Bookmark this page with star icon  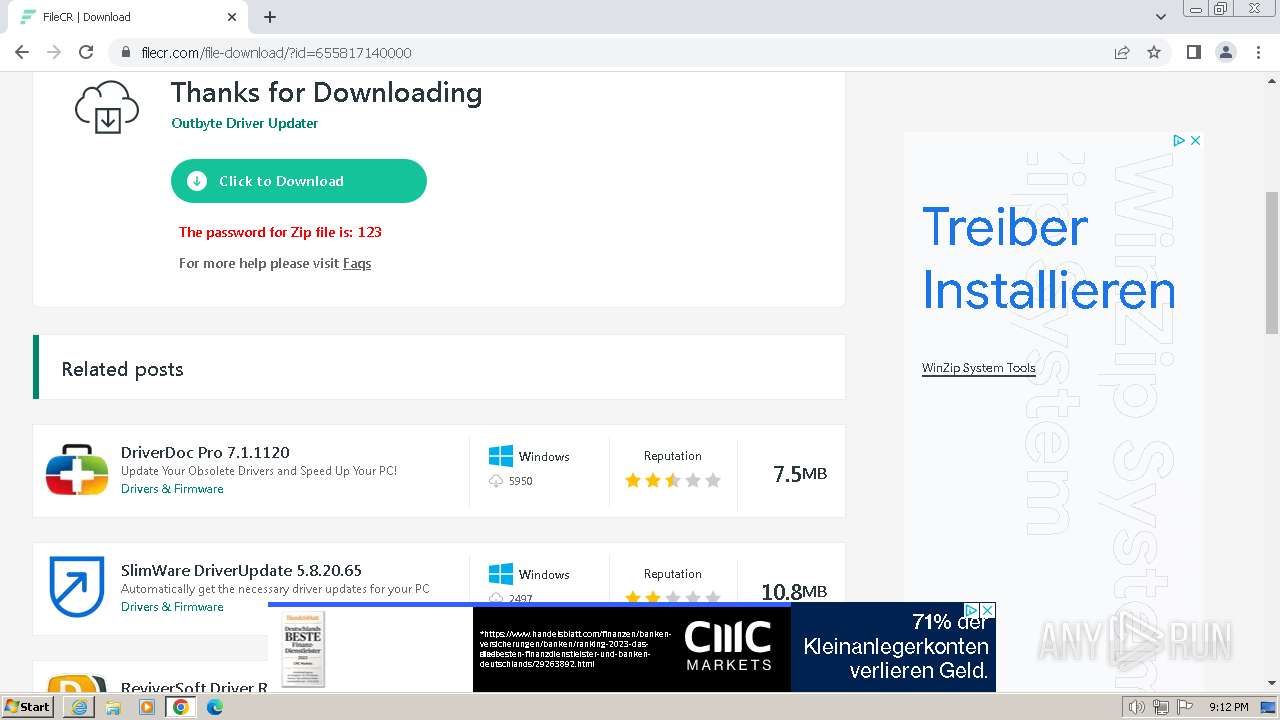click(1154, 52)
